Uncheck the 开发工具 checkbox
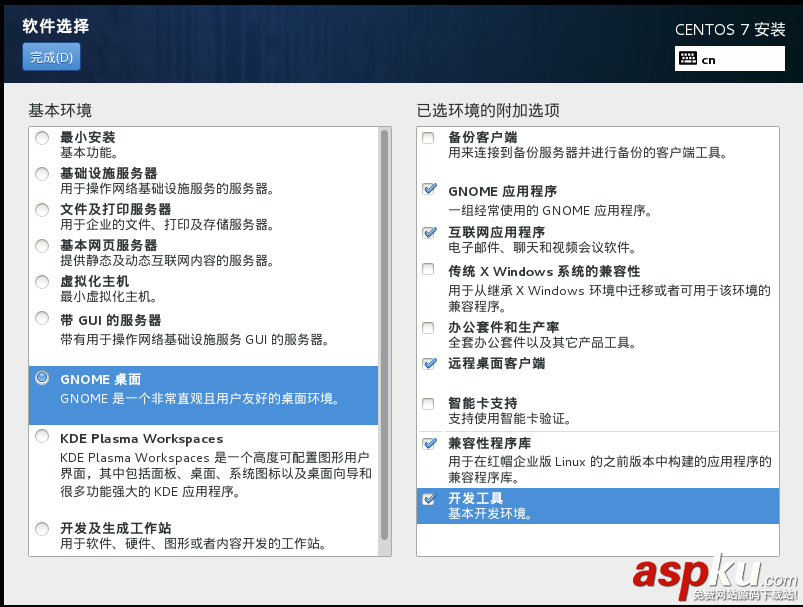Screen dimensions: 803x607 click(429, 498)
